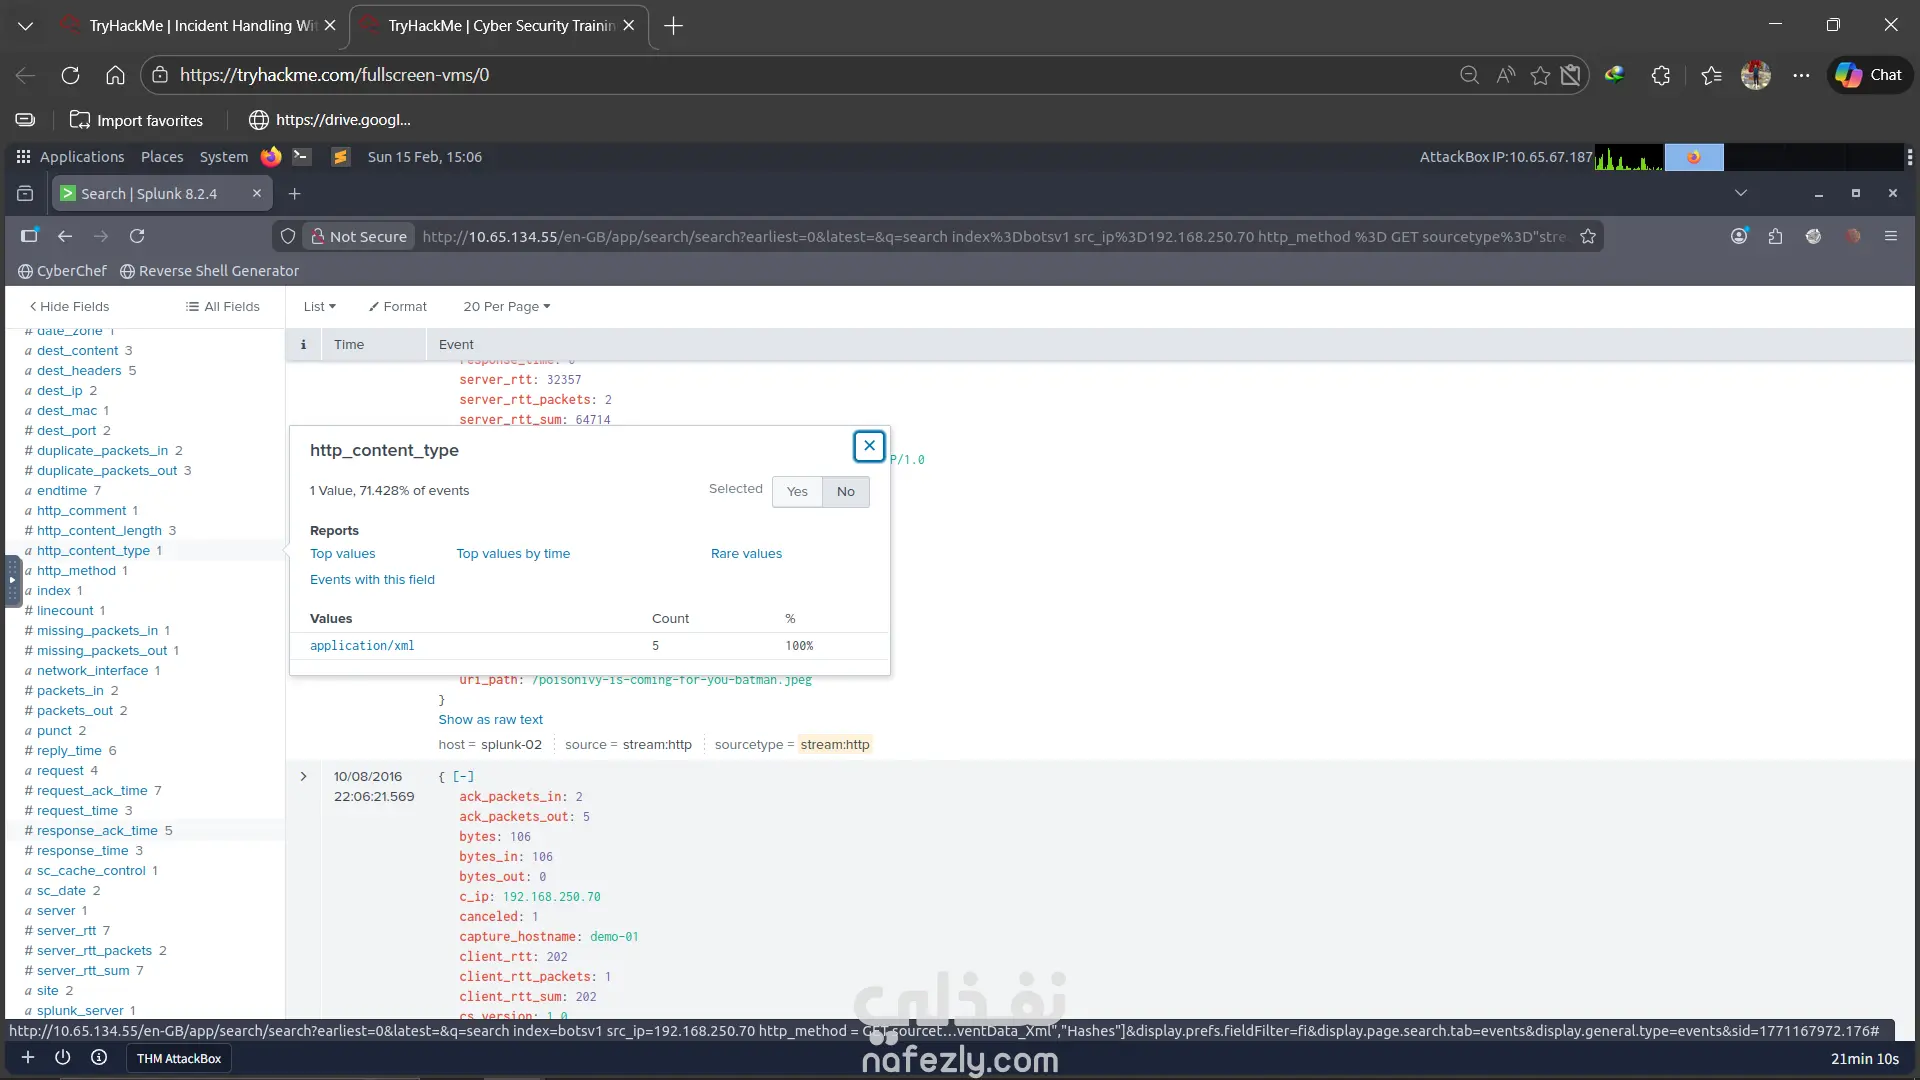1920x1080 pixels.
Task: Set Selected to Yes
Action: (x=797, y=492)
